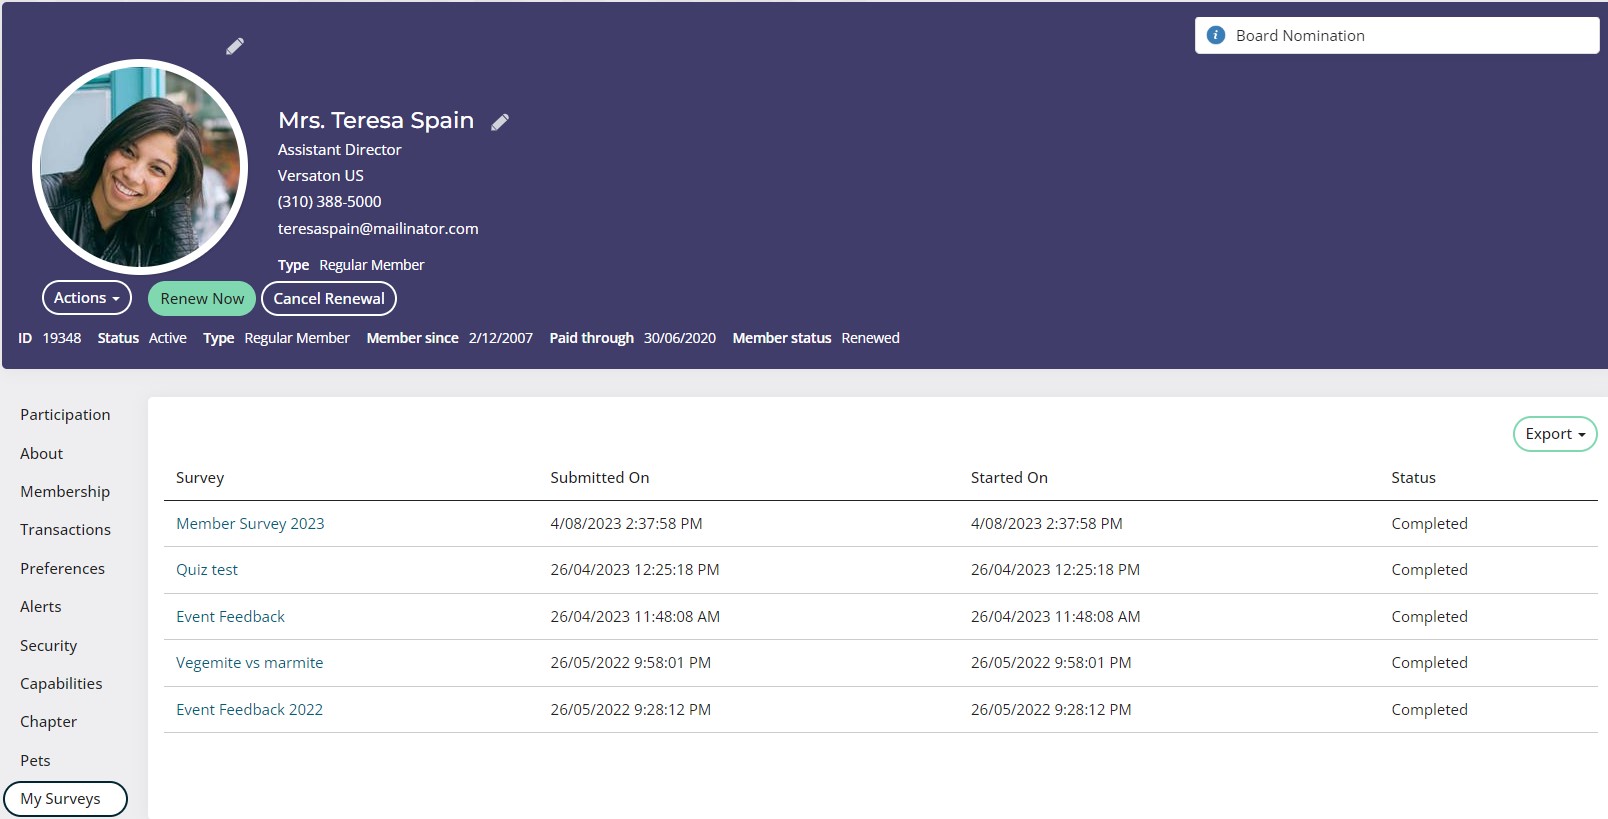This screenshot has height=819, width=1608.
Task: Open Event Feedback 2022 link
Action: point(249,709)
